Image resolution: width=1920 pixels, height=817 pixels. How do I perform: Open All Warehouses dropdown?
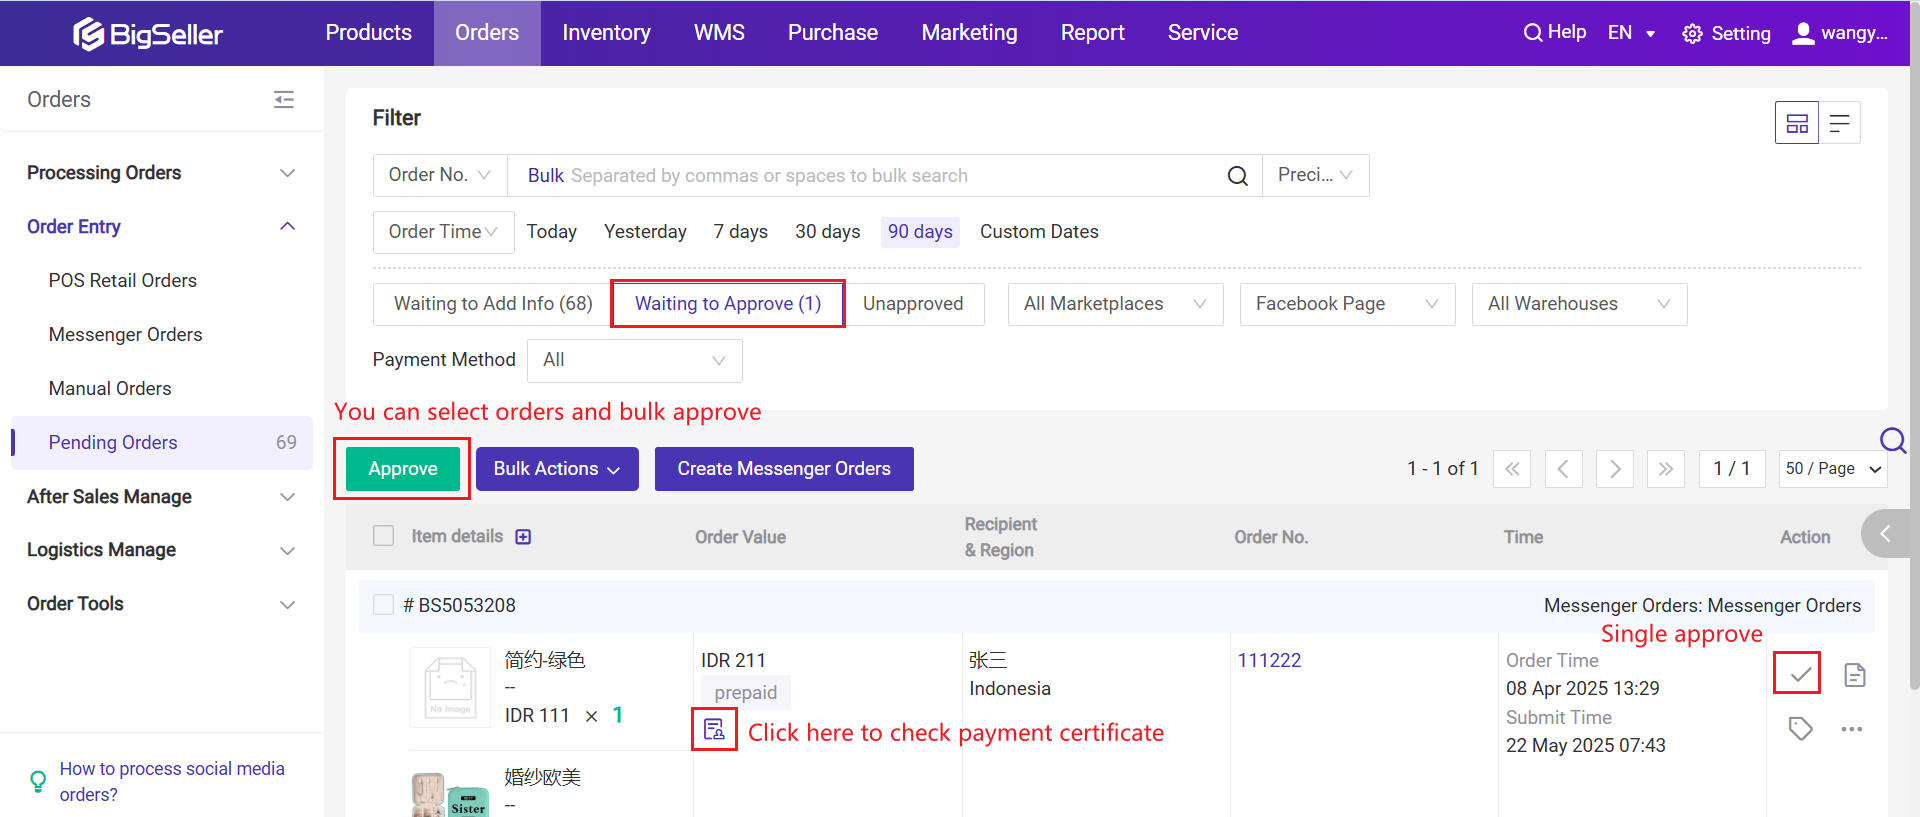pyautogui.click(x=1579, y=304)
